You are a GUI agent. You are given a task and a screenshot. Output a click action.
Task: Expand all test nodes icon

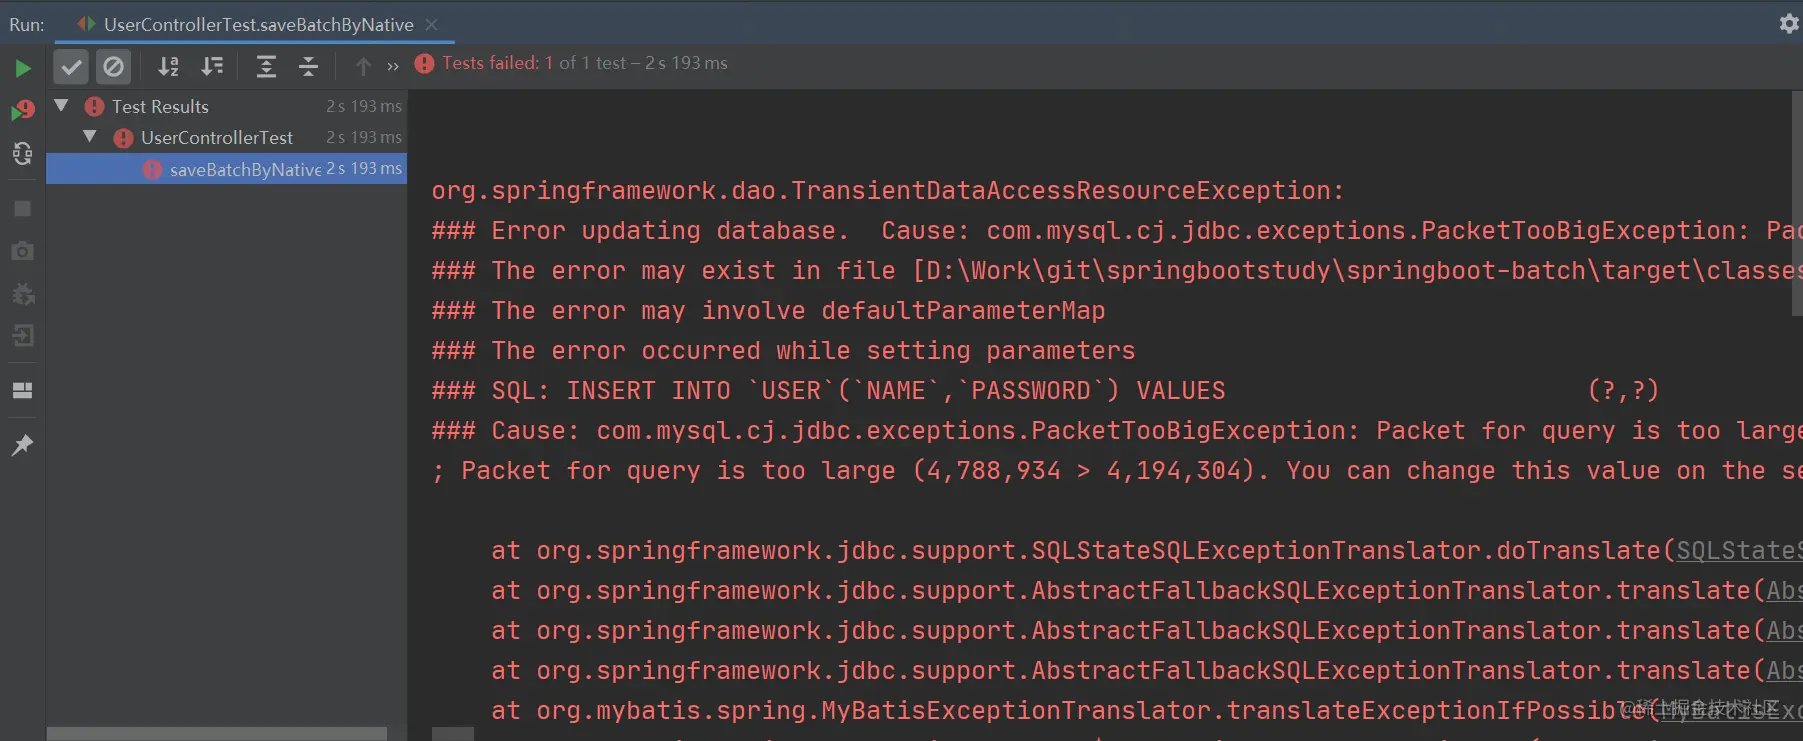[x=266, y=67]
